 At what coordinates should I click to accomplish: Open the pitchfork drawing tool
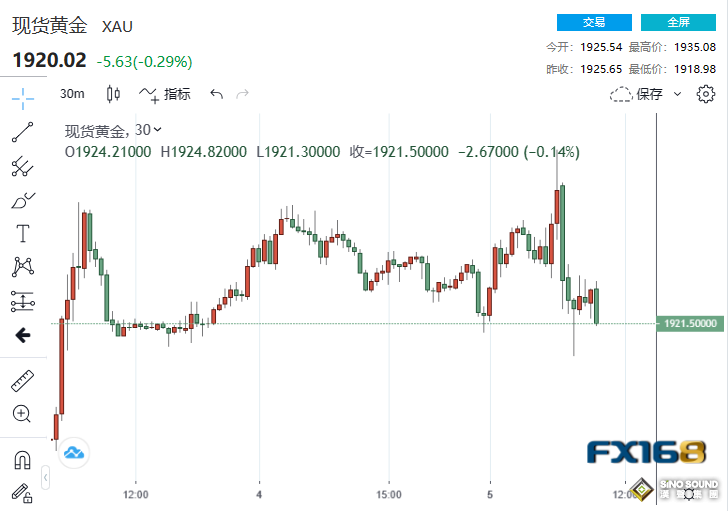22,166
